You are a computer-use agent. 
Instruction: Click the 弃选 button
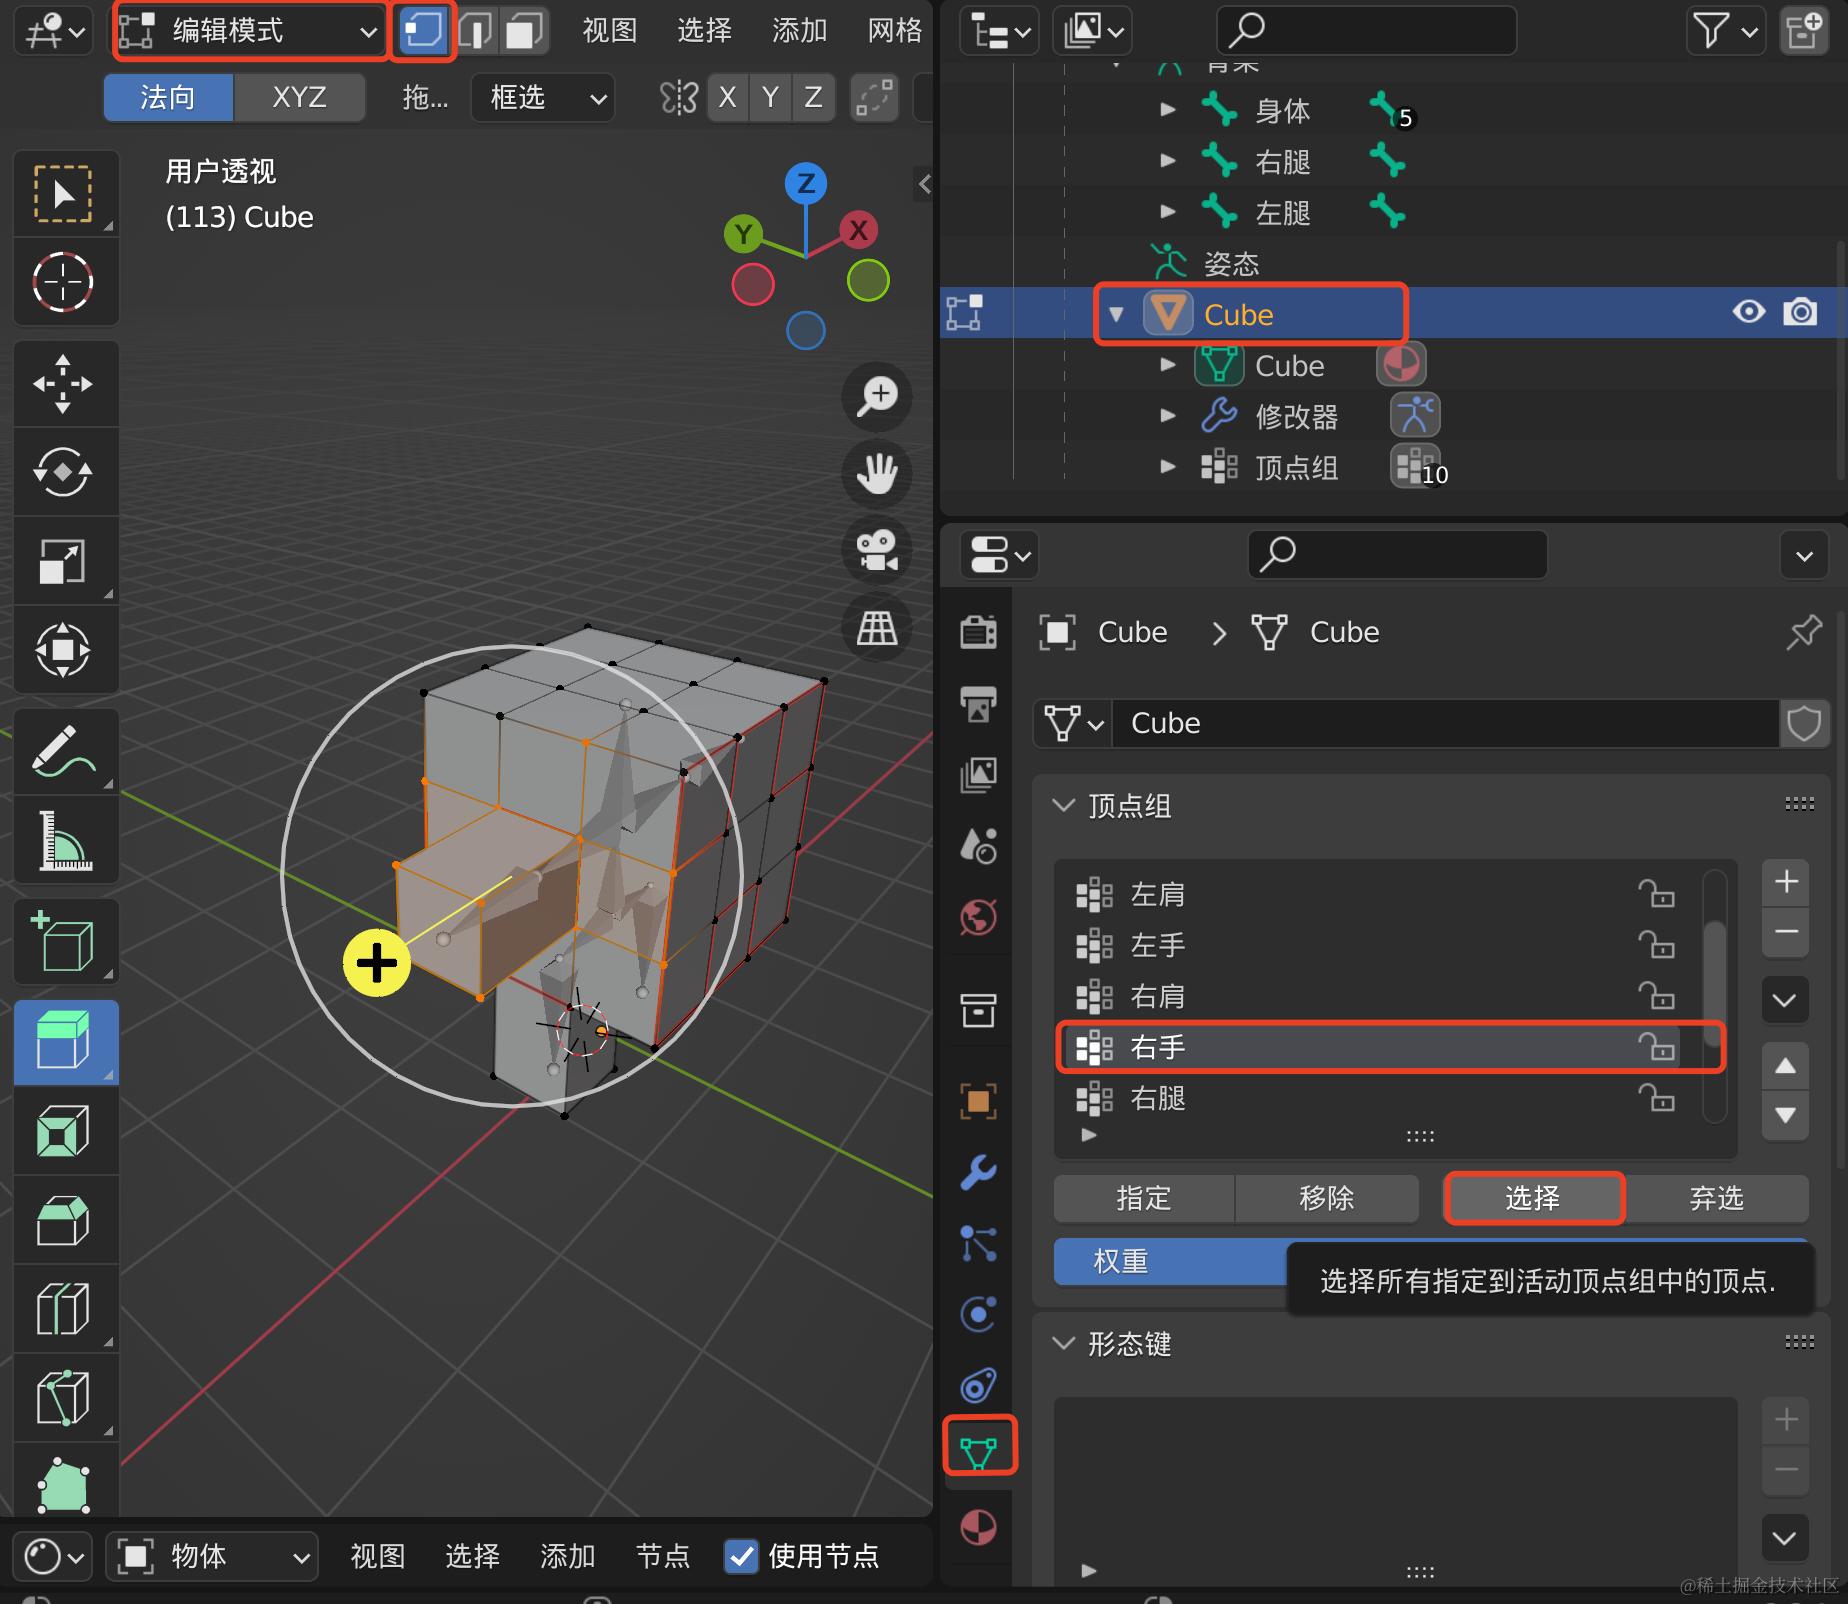coord(1715,1198)
